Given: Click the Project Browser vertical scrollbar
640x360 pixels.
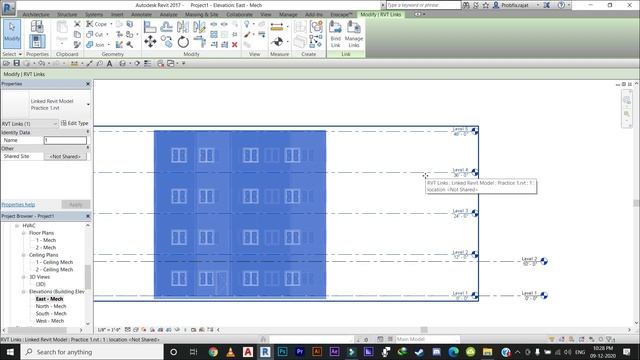Looking at the screenshot, I should 88,277.
